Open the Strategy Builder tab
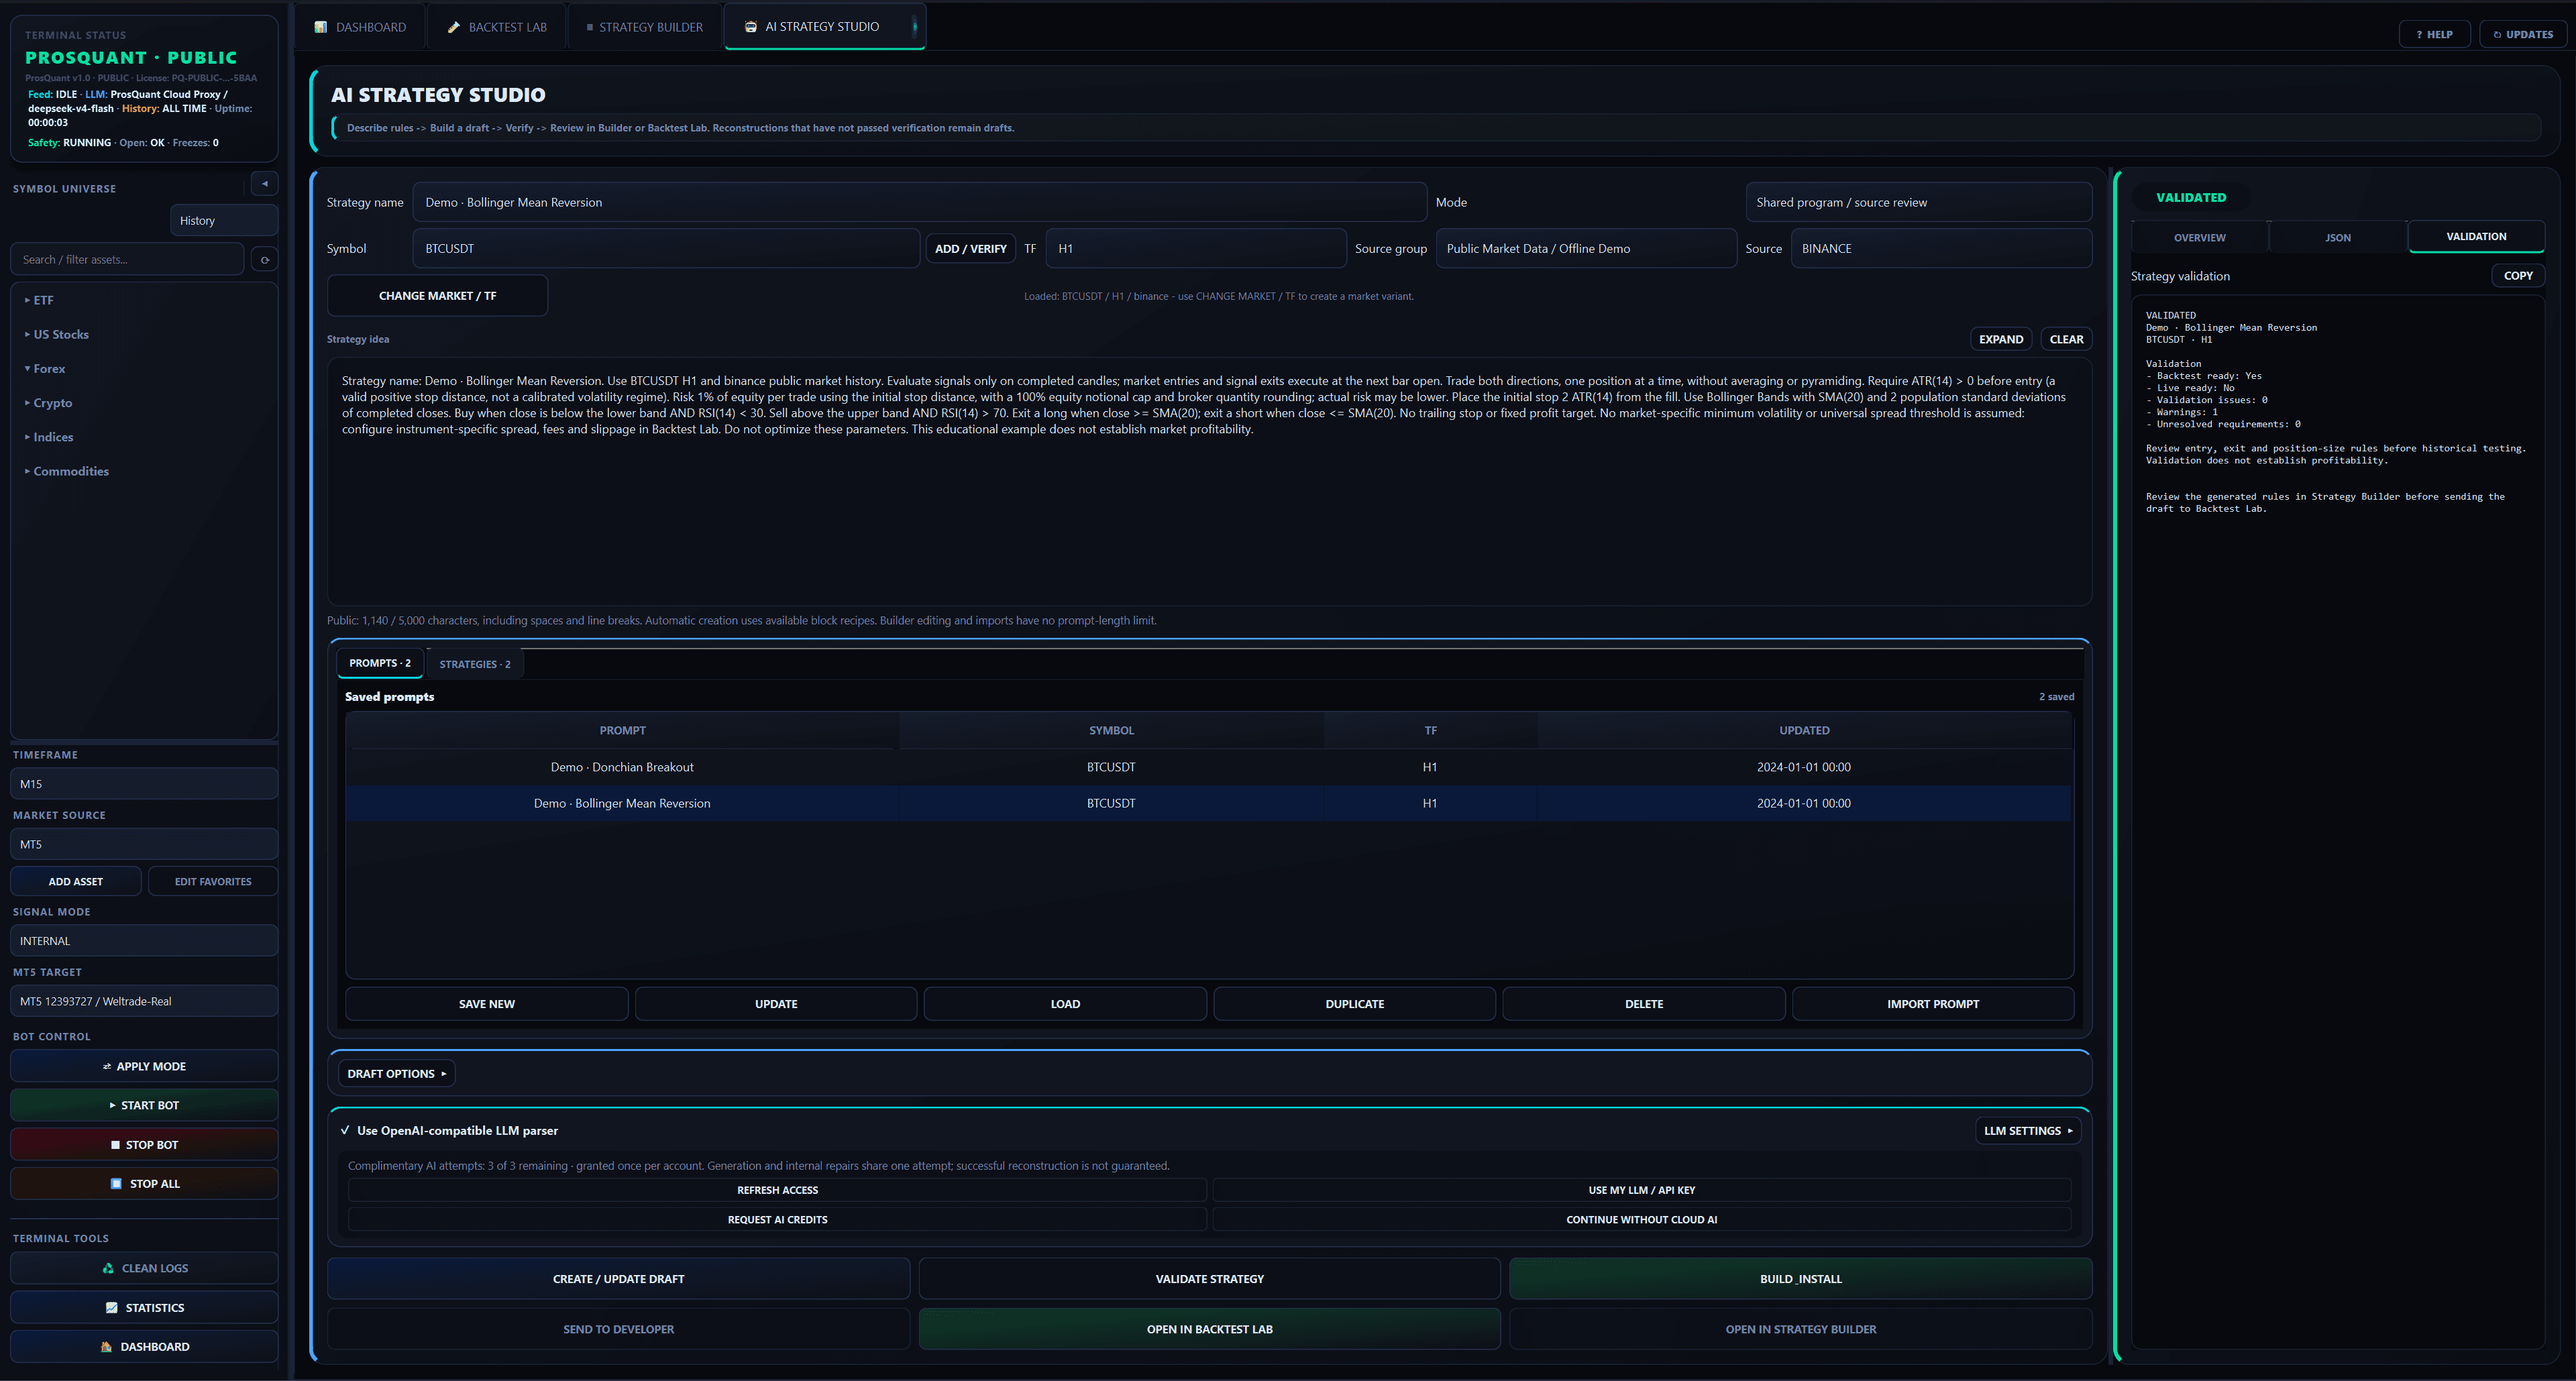Image resolution: width=2576 pixels, height=1381 pixels. pos(644,27)
